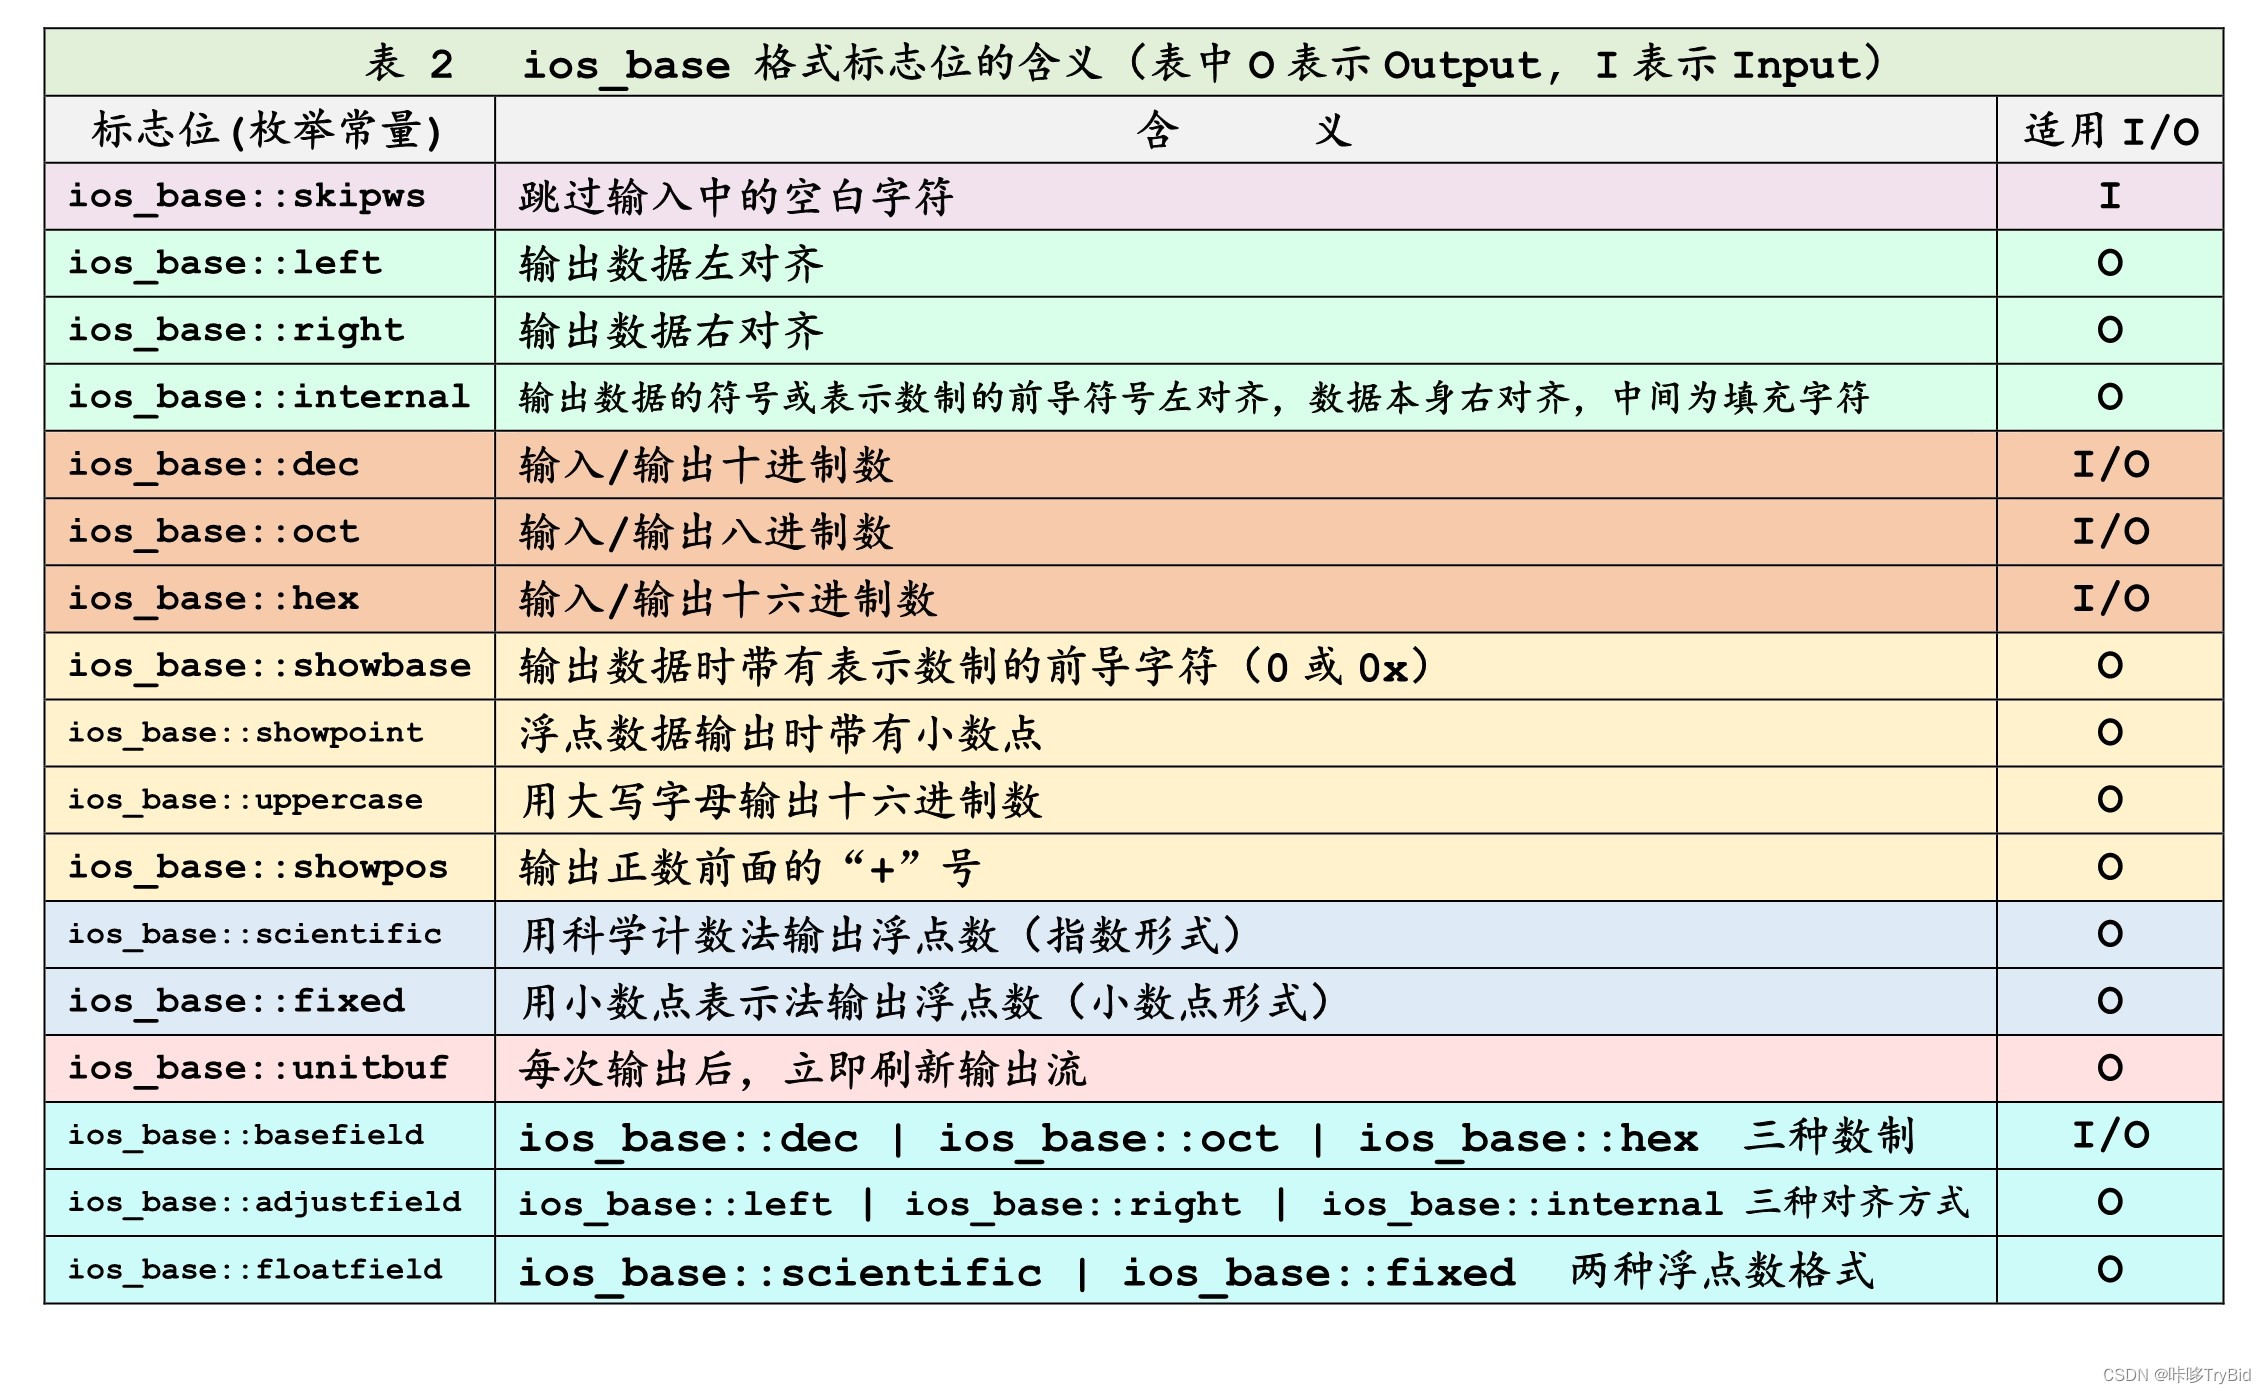Click the internal flag's long description text
The image size is (2266, 1394).
(x=1194, y=398)
